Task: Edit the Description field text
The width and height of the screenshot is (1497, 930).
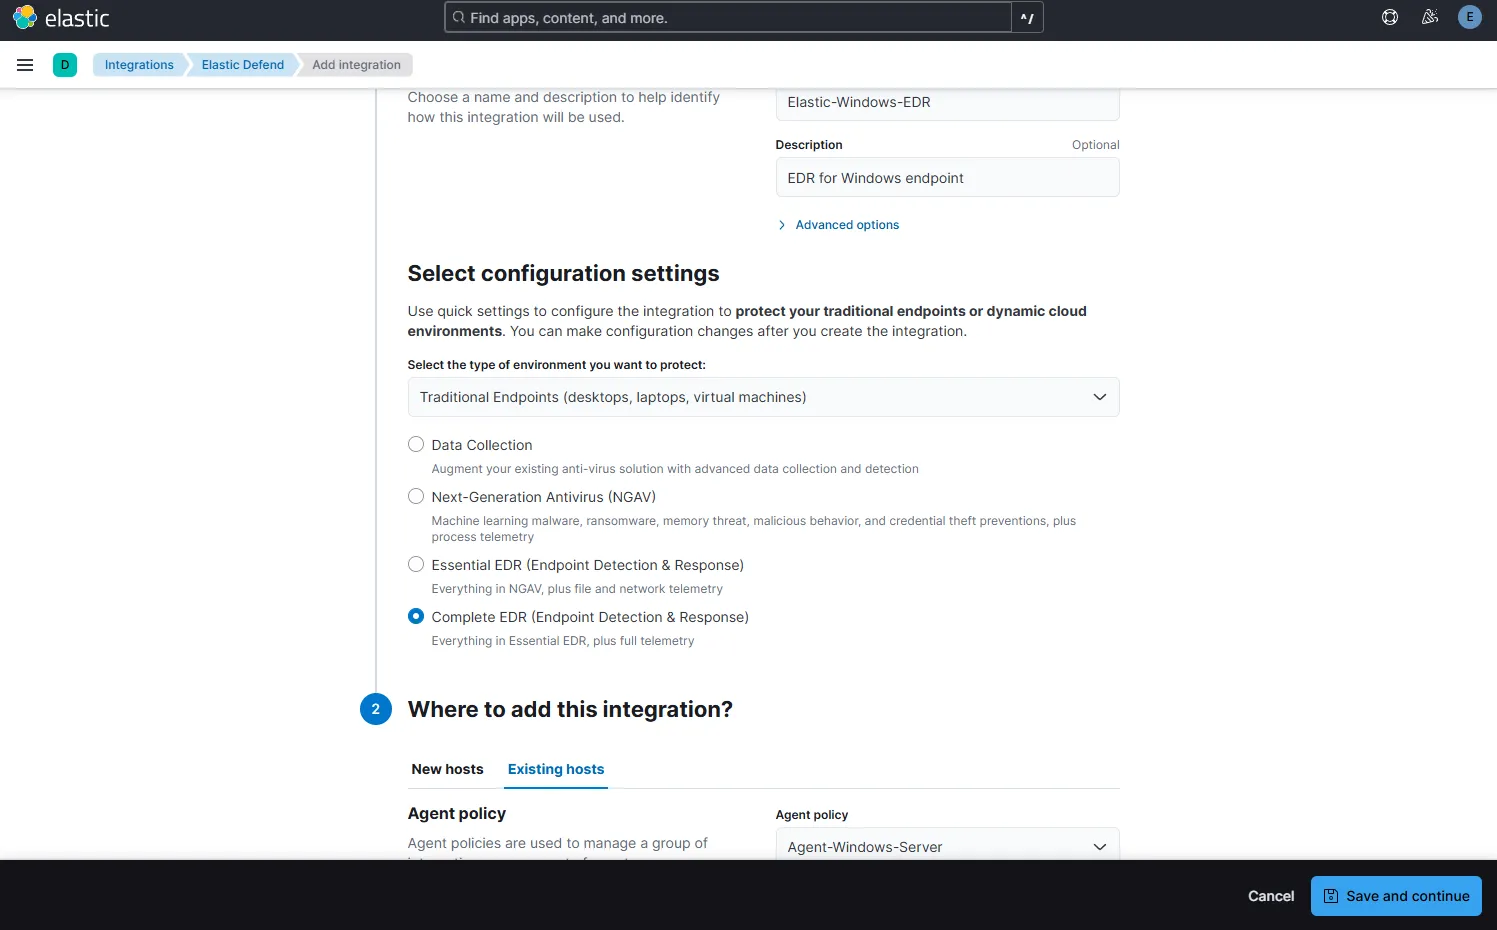Action: click(x=946, y=177)
